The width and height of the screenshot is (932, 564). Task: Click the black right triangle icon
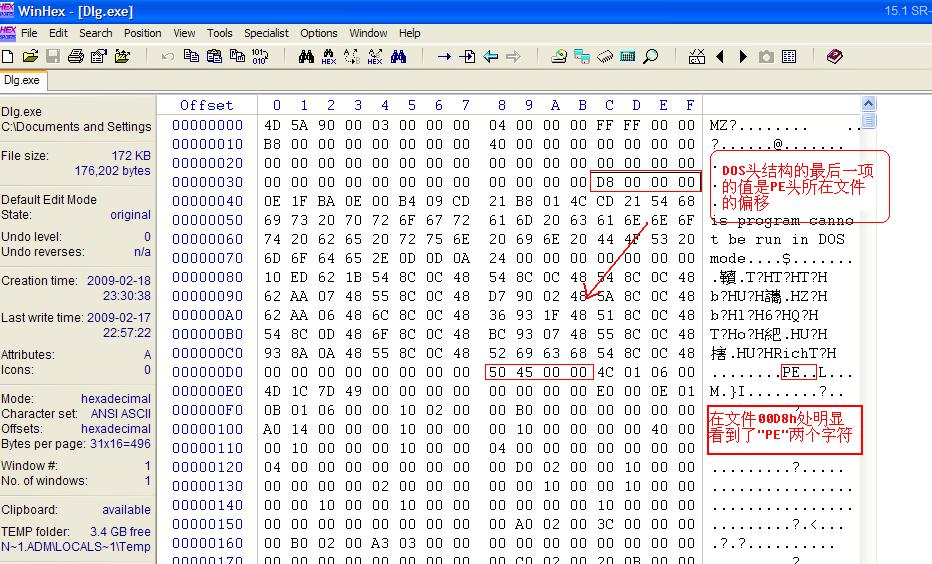point(743,56)
